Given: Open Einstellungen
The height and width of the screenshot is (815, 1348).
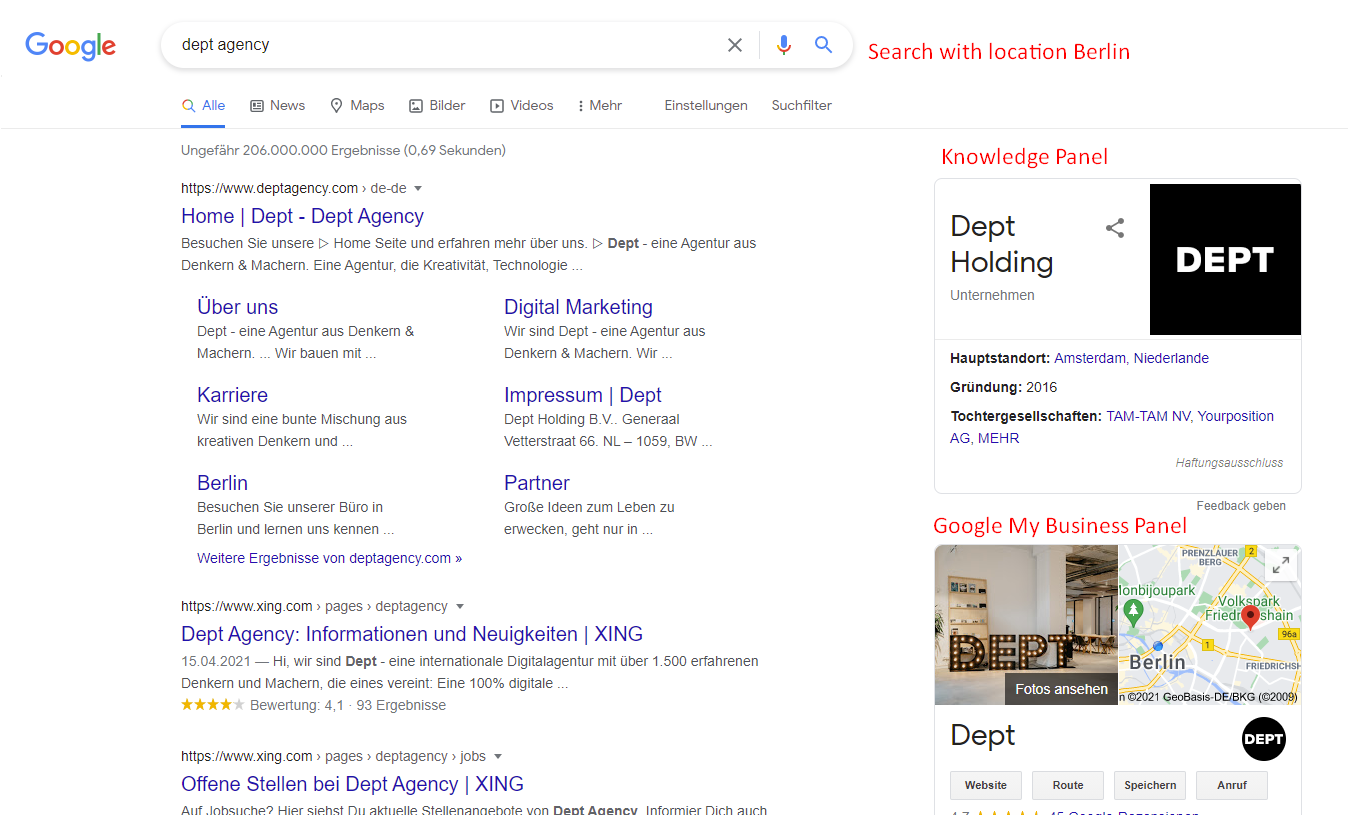Looking at the screenshot, I should 706,105.
